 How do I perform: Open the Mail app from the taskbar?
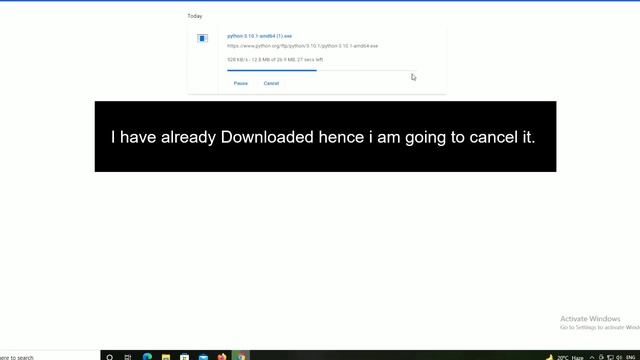coord(203,357)
